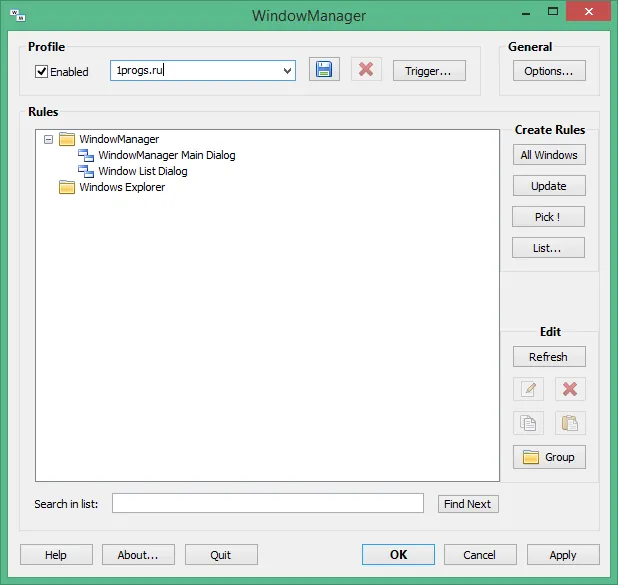The image size is (618, 585).
Task: Open Help
Action: point(56,555)
